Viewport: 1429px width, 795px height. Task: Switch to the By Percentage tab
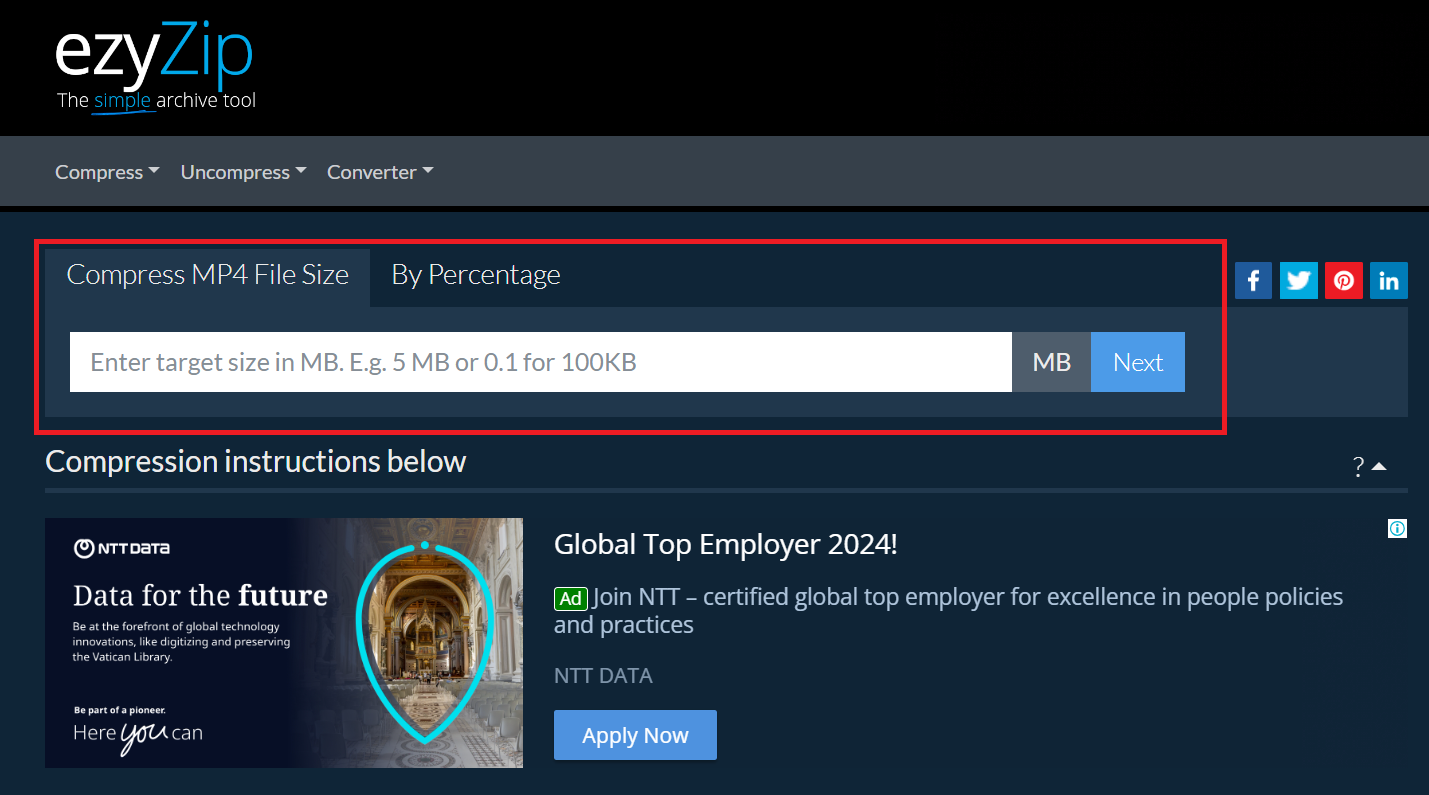pos(475,274)
